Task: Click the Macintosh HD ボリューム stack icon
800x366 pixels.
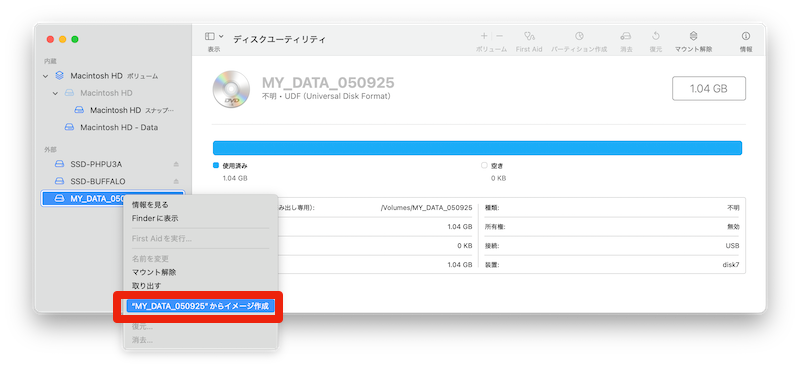Action: [60, 76]
